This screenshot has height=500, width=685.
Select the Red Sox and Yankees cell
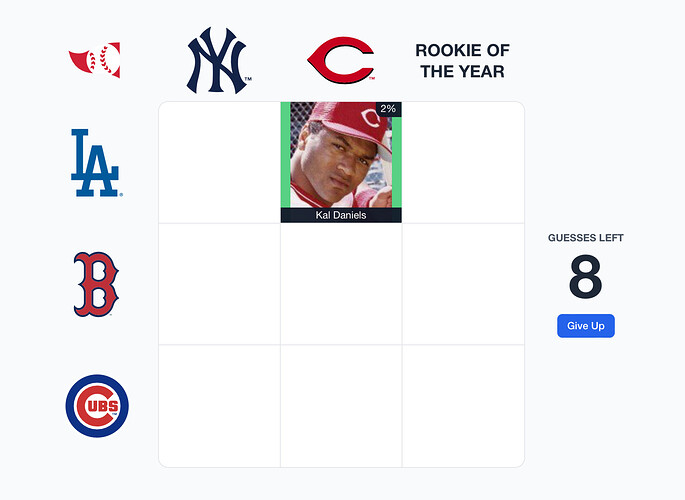pyautogui.click(x=219, y=284)
